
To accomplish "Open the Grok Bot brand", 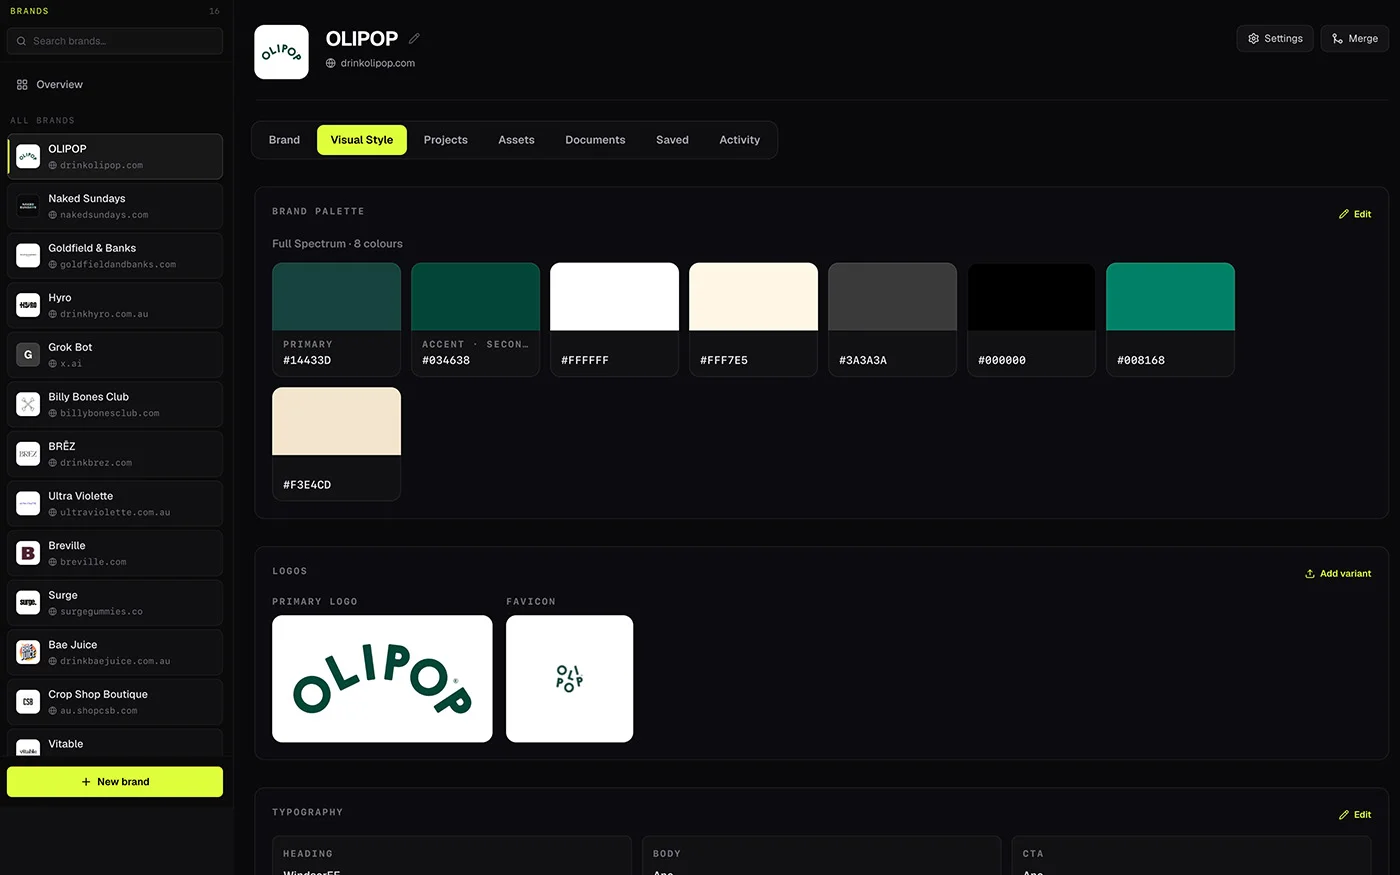I will tap(115, 355).
